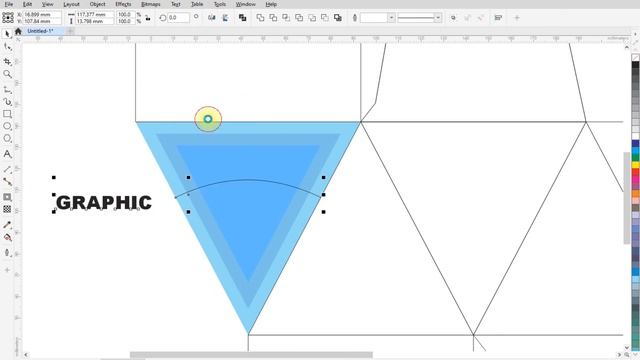The image size is (640, 360).
Task: Open the File menu
Action: pyautogui.click(x=8, y=4)
